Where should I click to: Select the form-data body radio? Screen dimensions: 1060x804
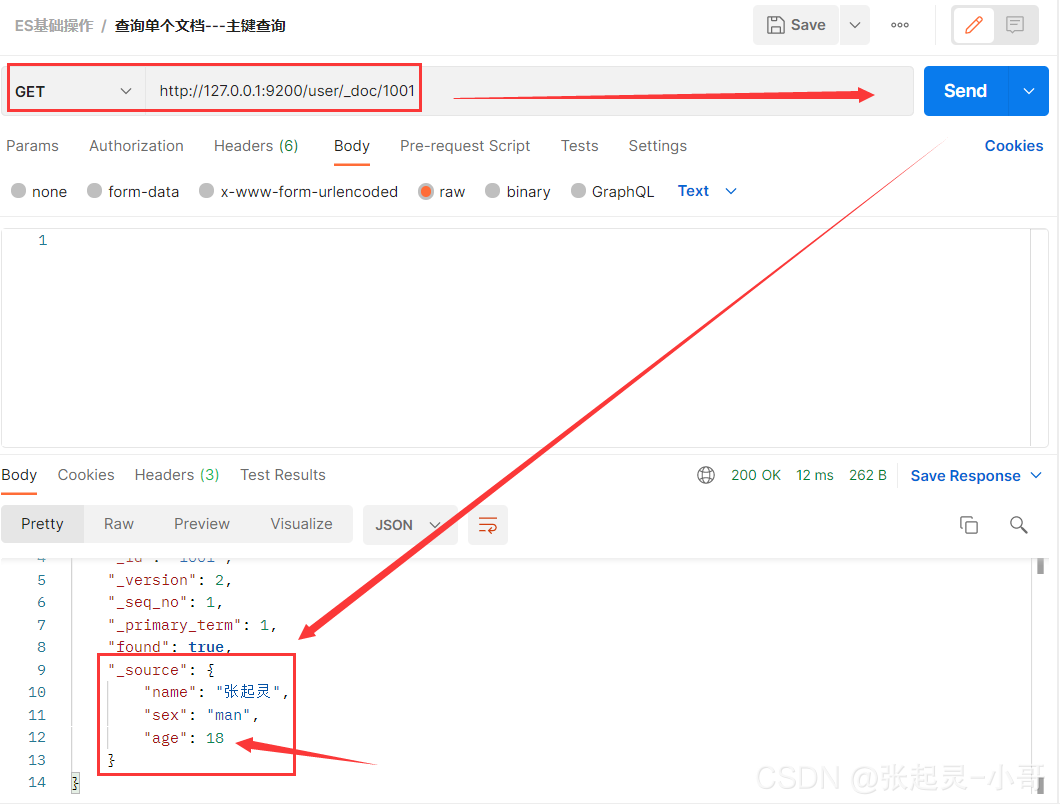click(x=95, y=191)
